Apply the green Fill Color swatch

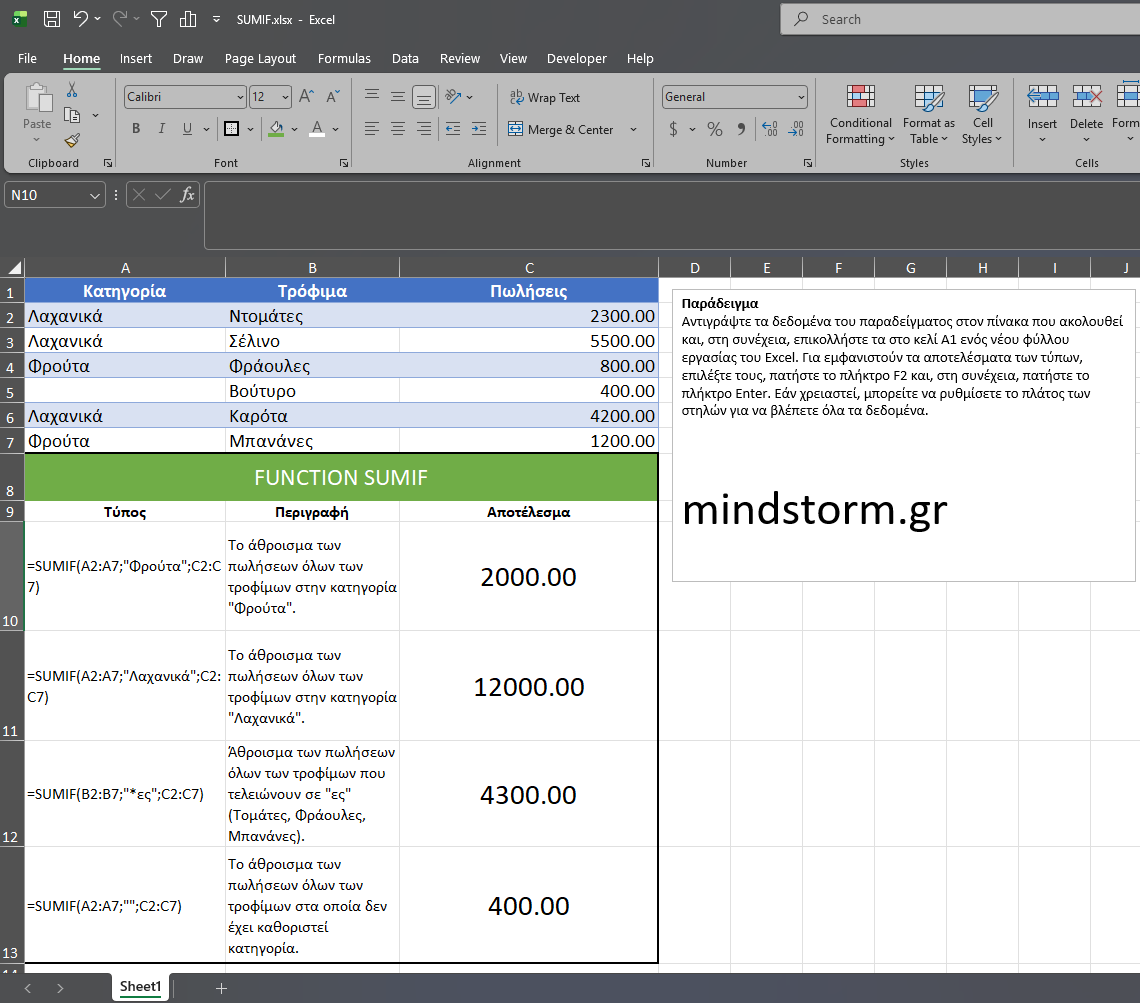click(x=276, y=129)
